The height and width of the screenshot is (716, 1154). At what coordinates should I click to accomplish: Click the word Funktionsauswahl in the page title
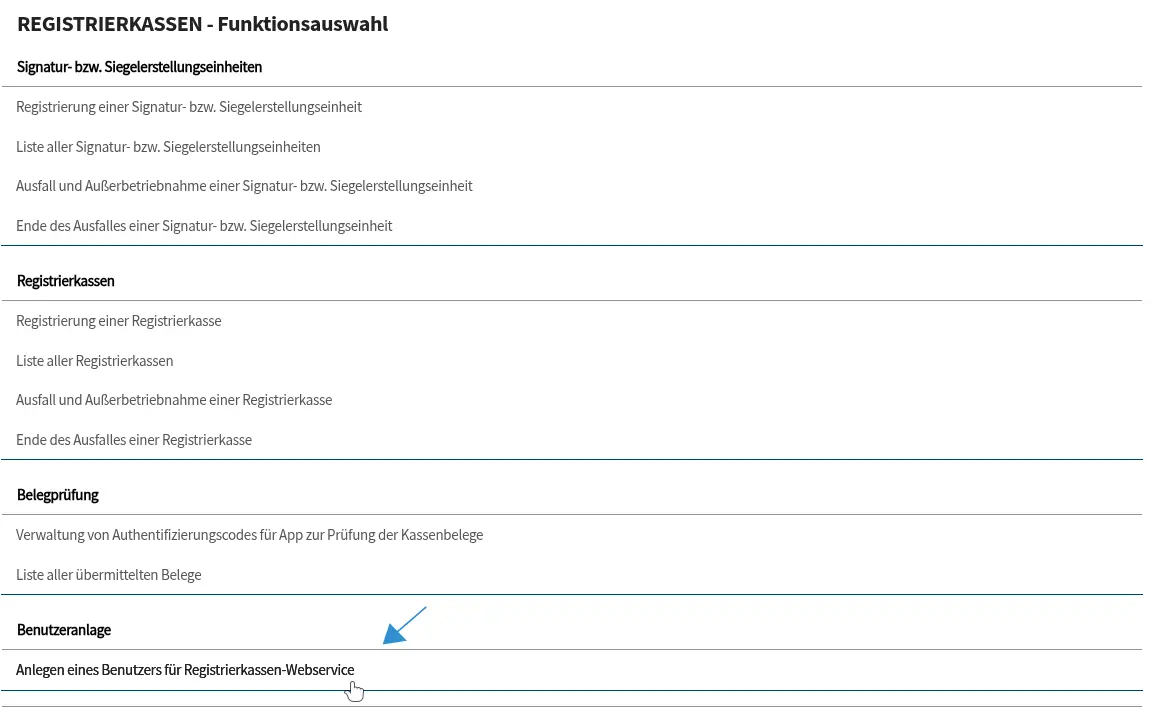303,24
